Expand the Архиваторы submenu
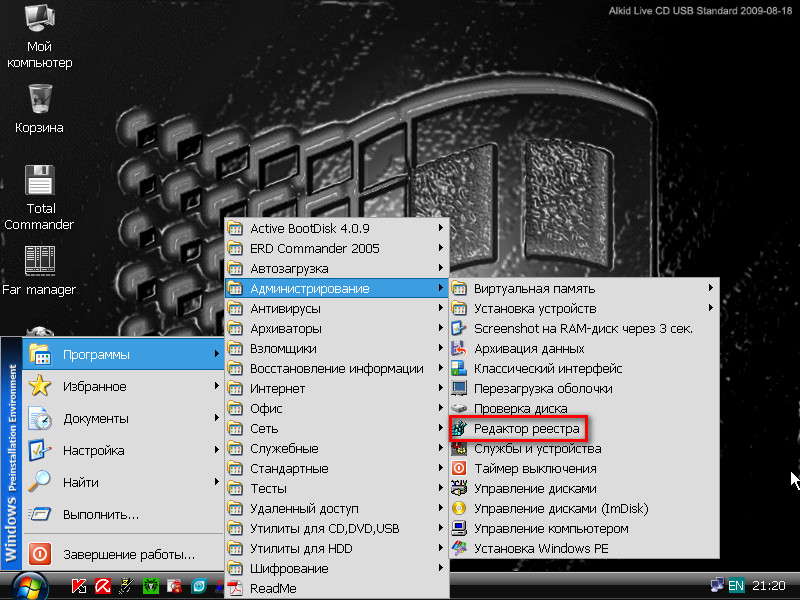The width and height of the screenshot is (800, 600). pos(337,329)
